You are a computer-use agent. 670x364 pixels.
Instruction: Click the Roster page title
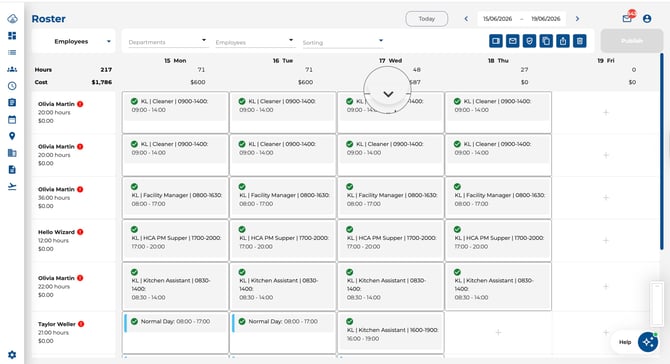click(49, 19)
